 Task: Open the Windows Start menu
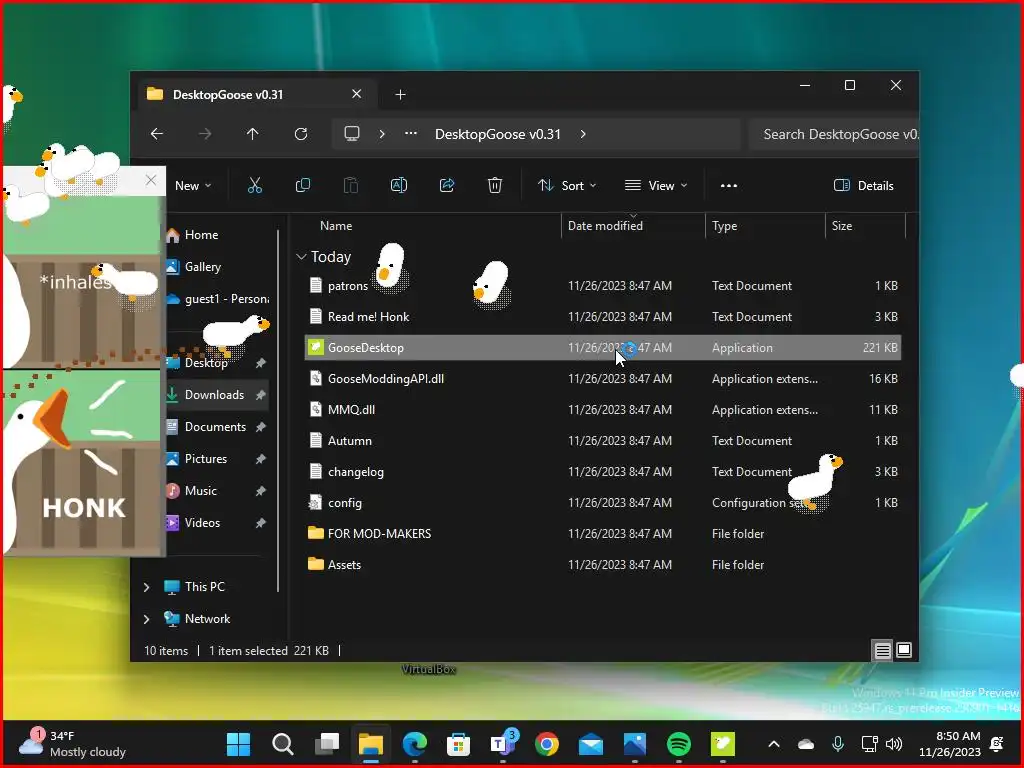click(238, 744)
